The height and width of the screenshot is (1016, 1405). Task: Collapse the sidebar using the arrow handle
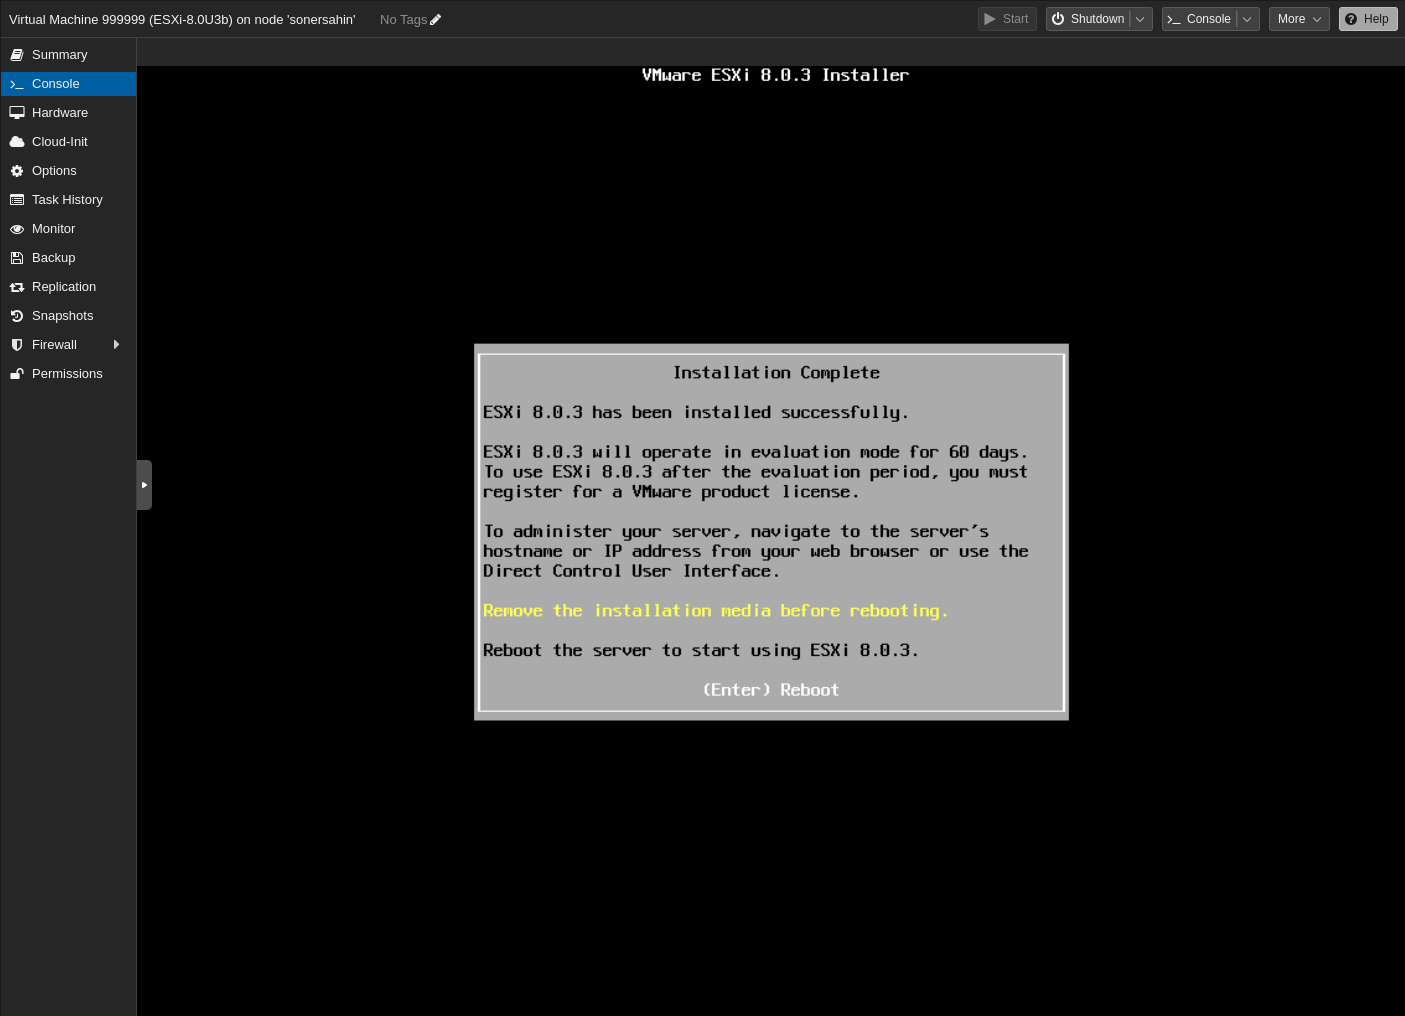coord(144,484)
